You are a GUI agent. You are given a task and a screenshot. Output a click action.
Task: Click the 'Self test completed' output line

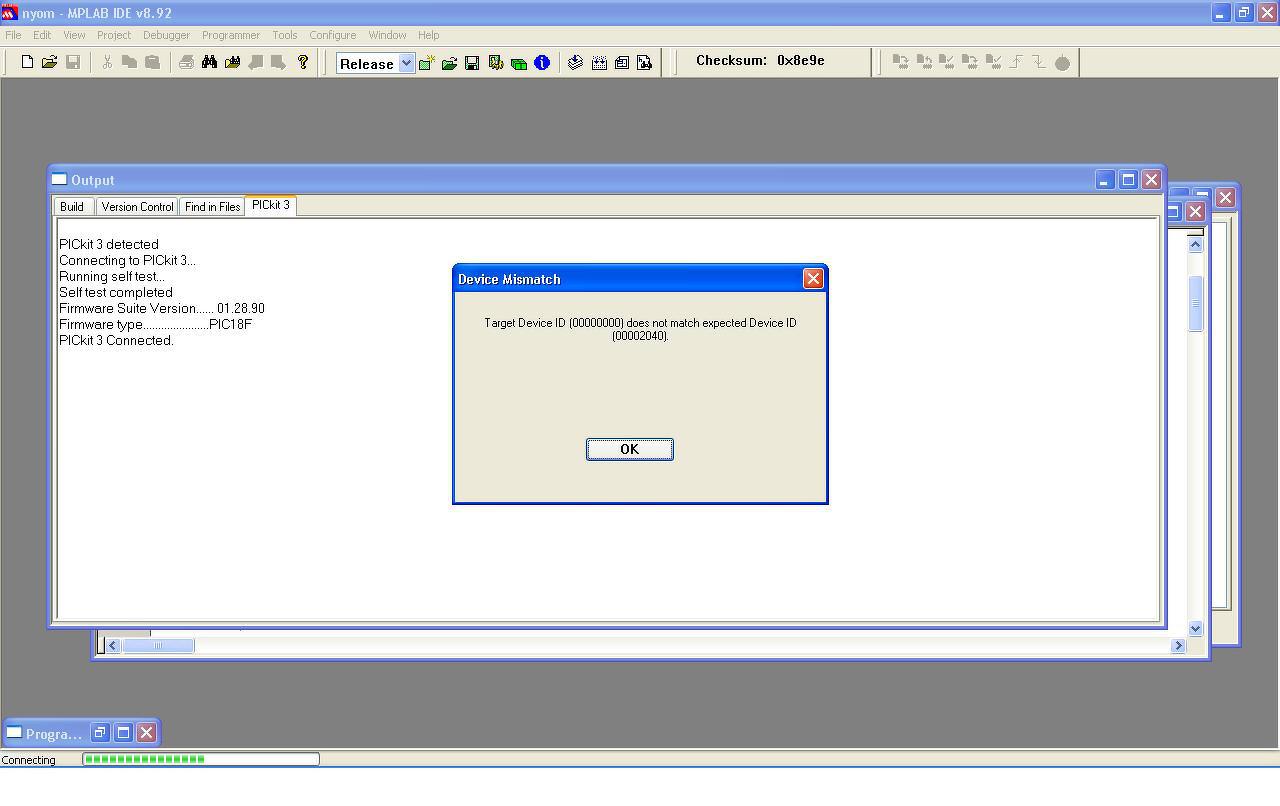pos(116,292)
